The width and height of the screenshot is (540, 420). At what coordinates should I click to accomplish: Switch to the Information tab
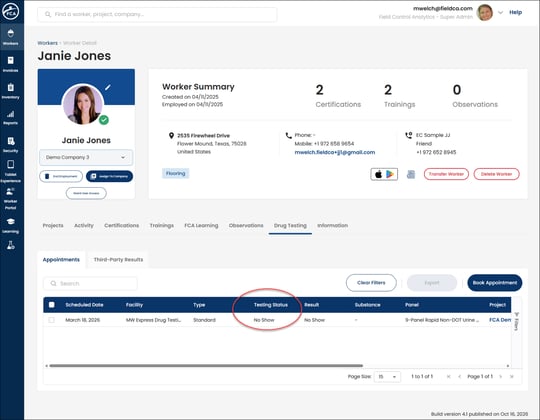(332, 225)
